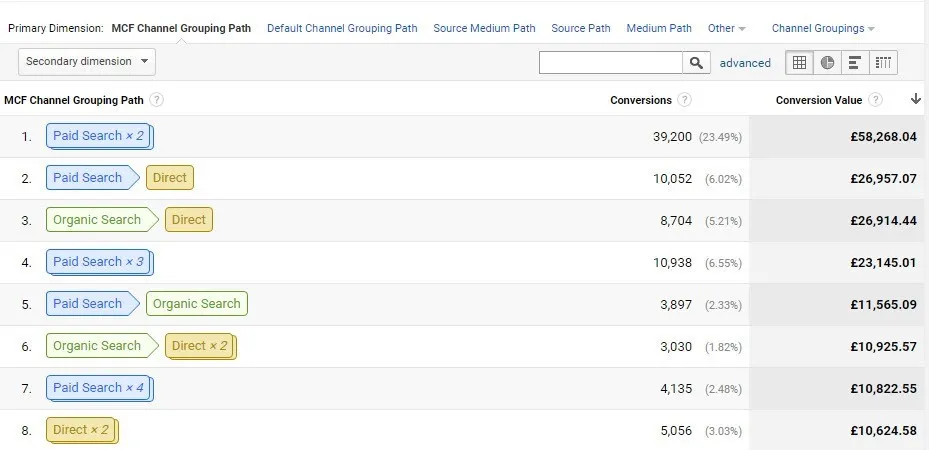Switch to performance bar view
This screenshot has height=450, width=929.
(855, 63)
